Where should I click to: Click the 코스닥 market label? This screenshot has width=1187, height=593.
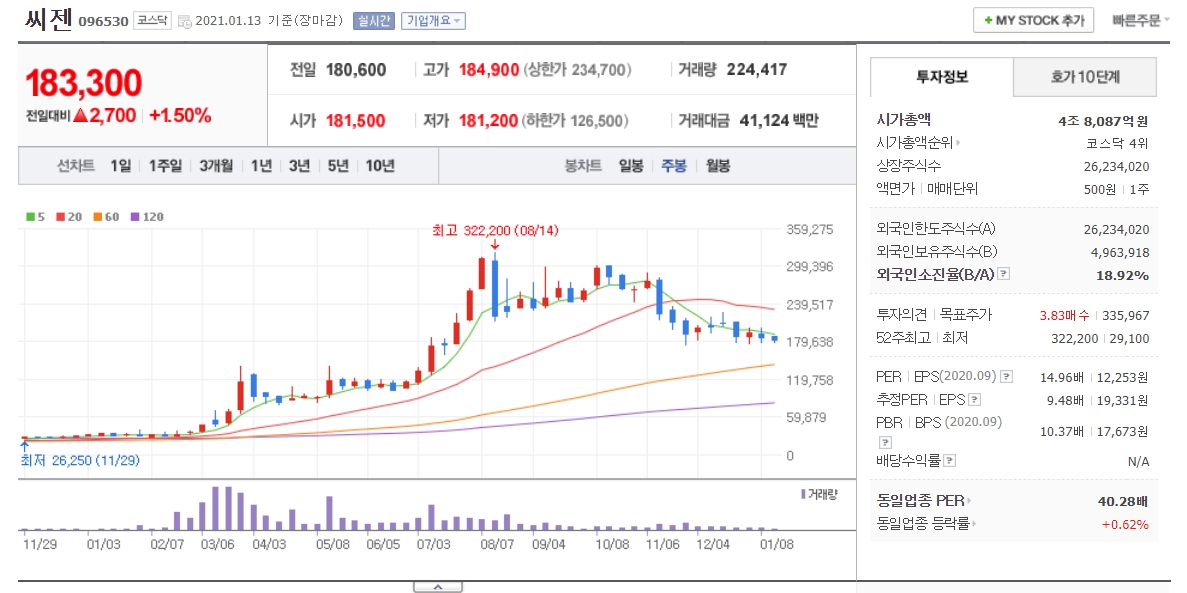click(153, 20)
